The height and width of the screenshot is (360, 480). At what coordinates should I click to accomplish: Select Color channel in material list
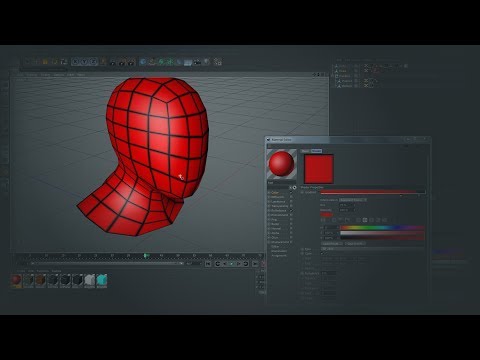275,193
